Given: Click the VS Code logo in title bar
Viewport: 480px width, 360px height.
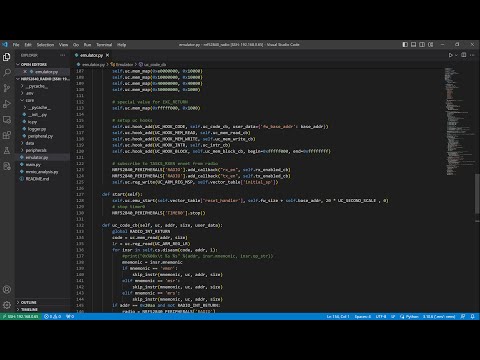Looking at the screenshot, I should tap(5, 44).
